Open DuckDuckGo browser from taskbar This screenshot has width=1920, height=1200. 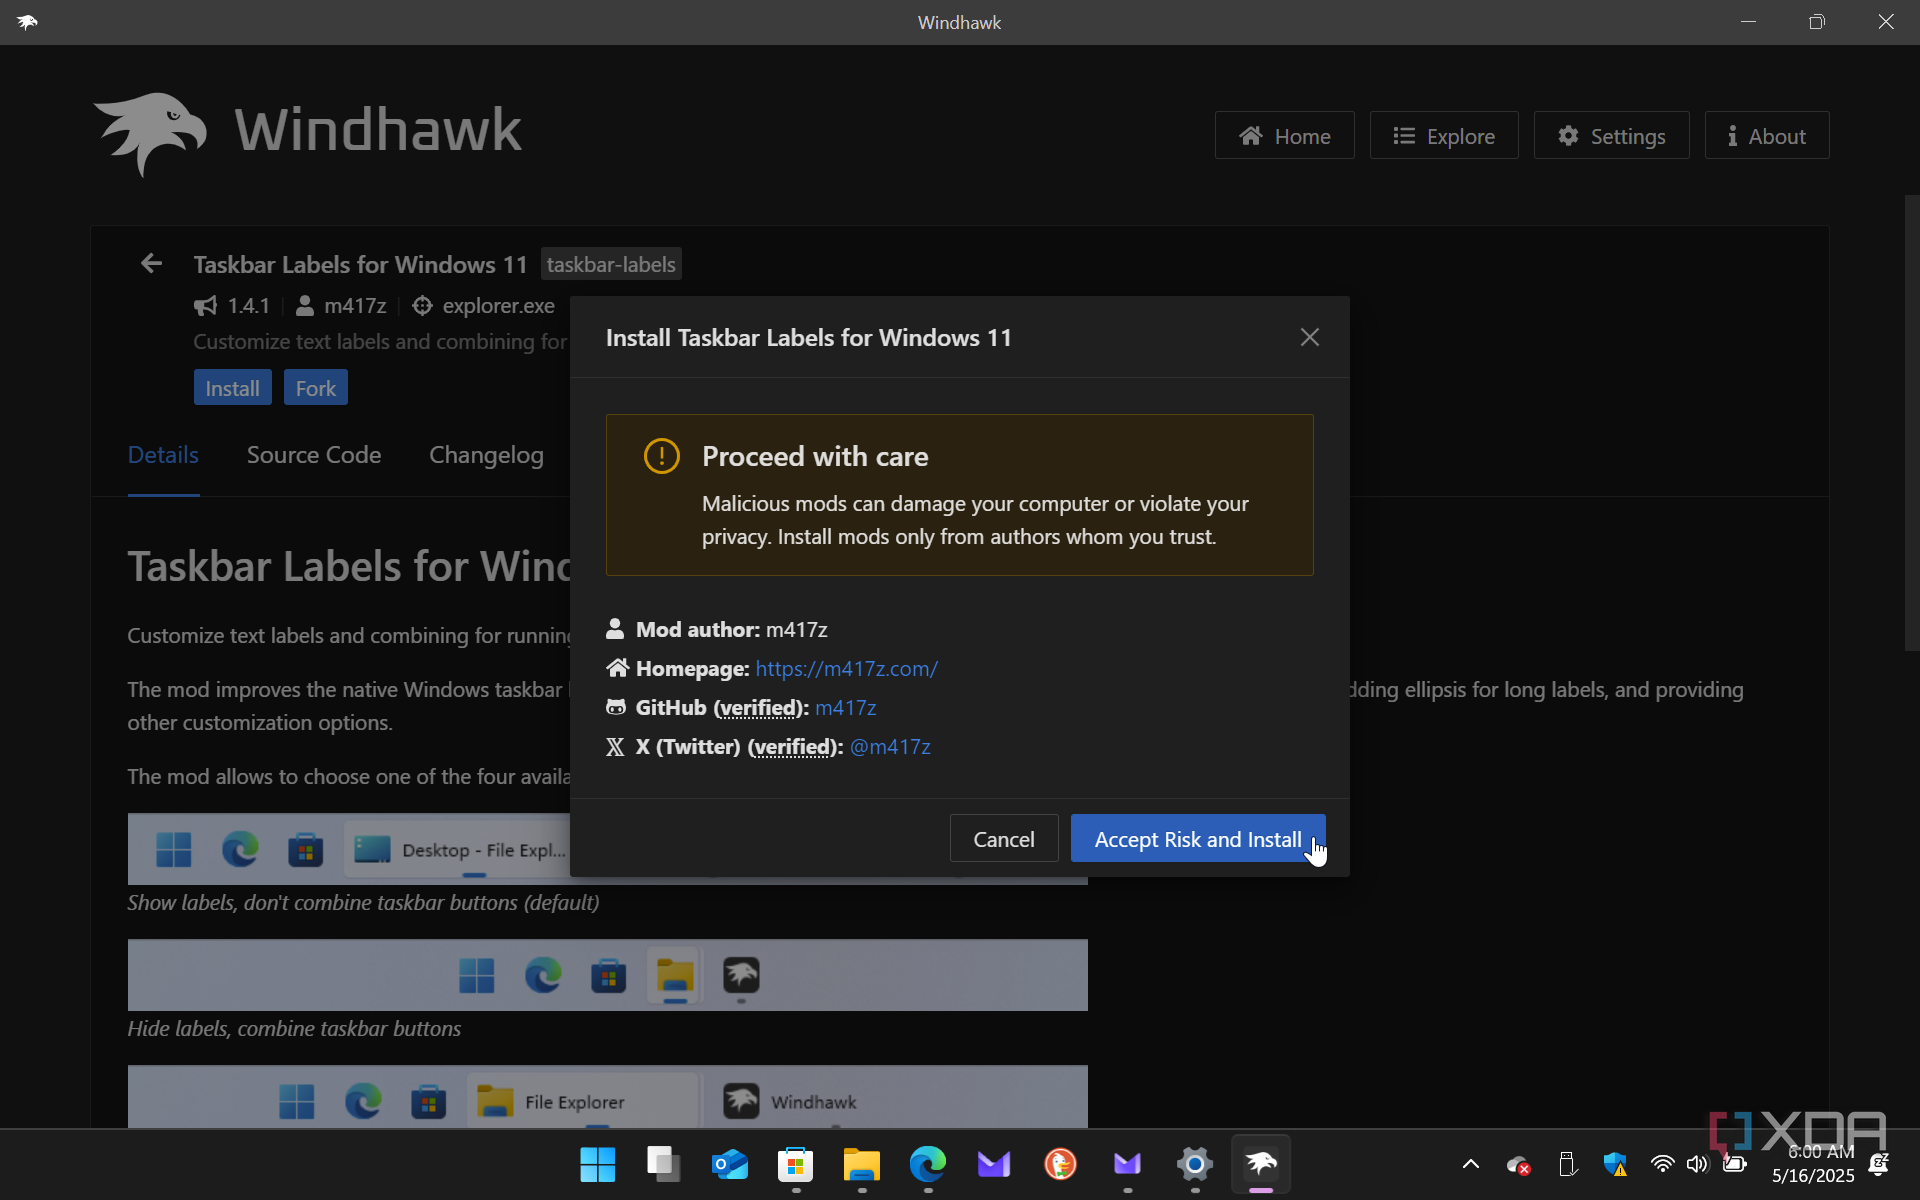1060,1164
